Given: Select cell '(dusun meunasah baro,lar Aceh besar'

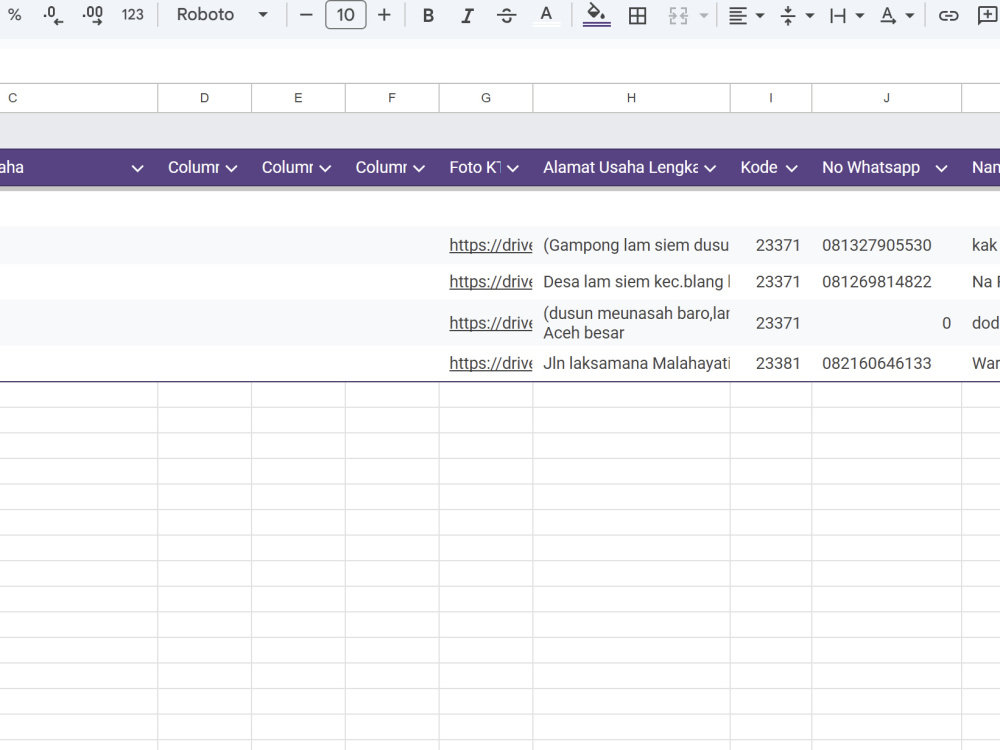Looking at the screenshot, I should (631, 323).
